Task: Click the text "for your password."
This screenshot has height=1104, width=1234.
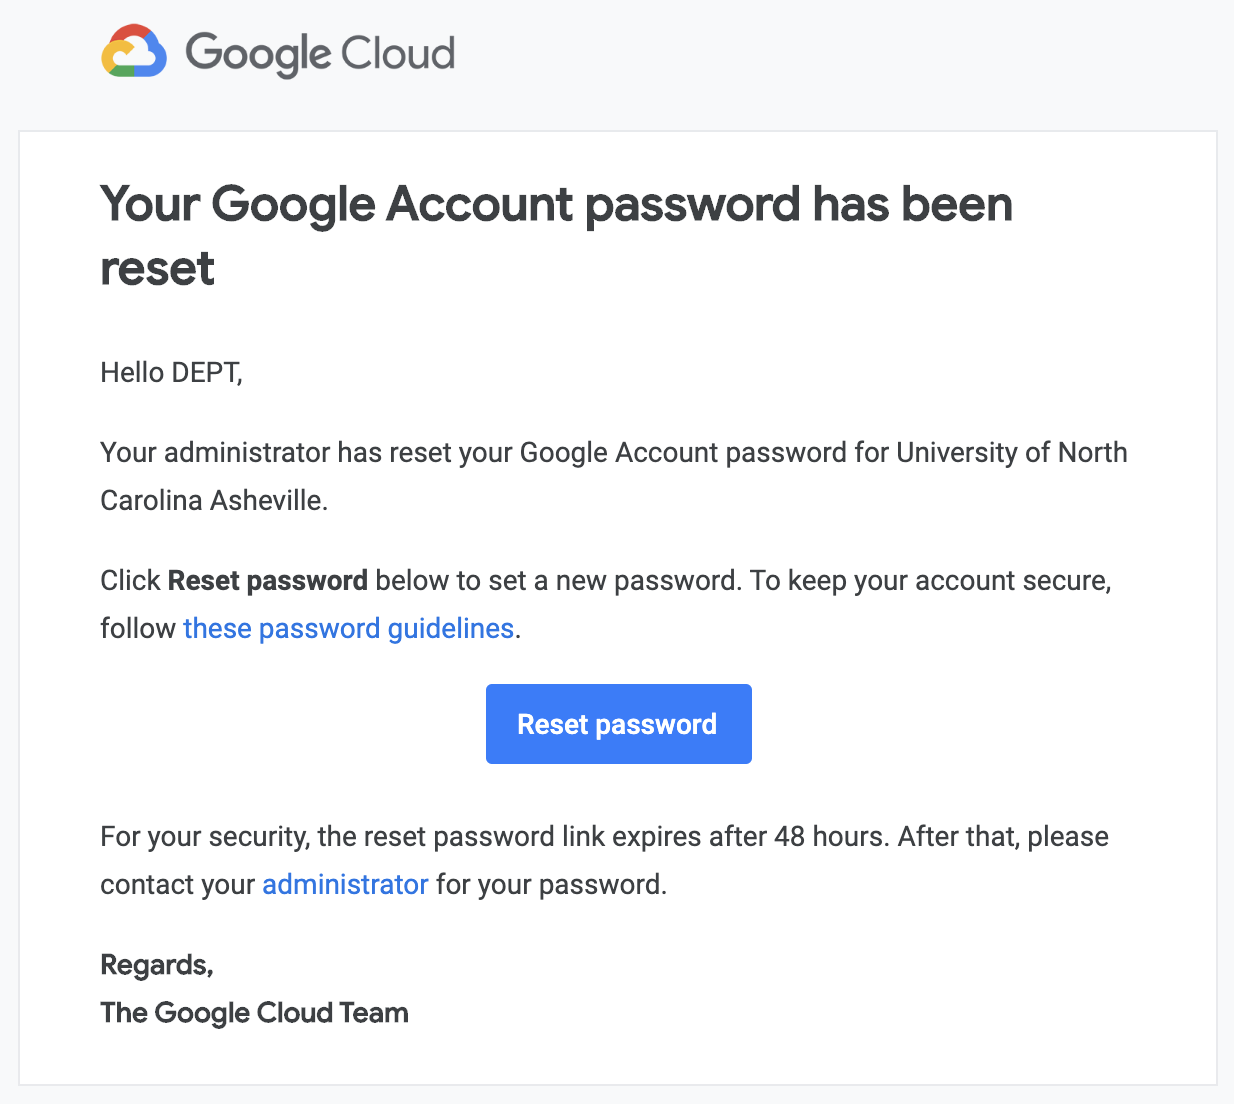Action: pyautogui.click(x=551, y=884)
